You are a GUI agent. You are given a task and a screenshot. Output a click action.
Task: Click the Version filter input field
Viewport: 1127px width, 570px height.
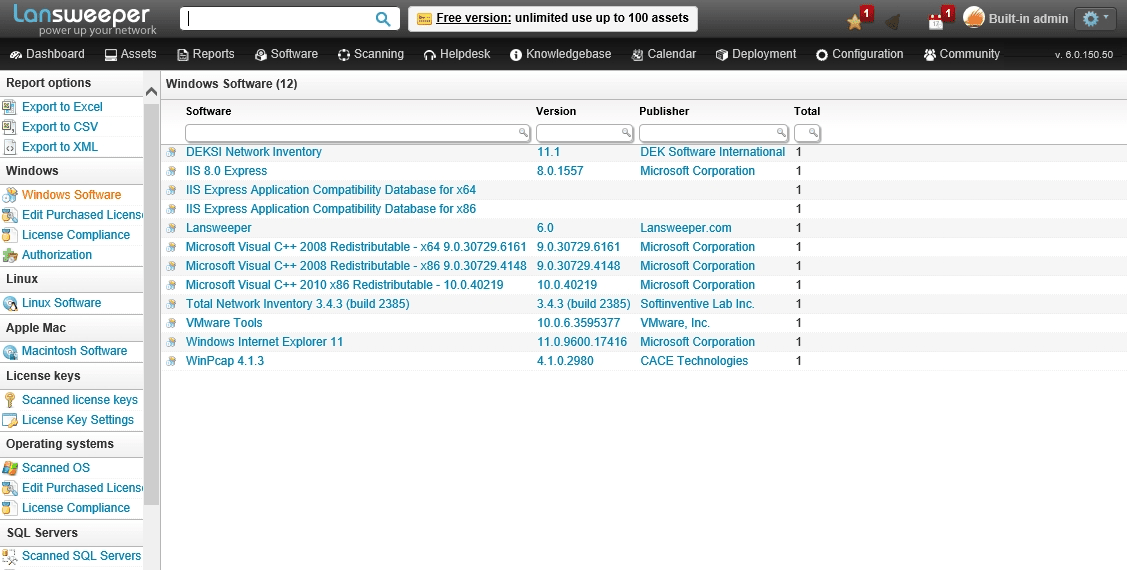tap(584, 133)
